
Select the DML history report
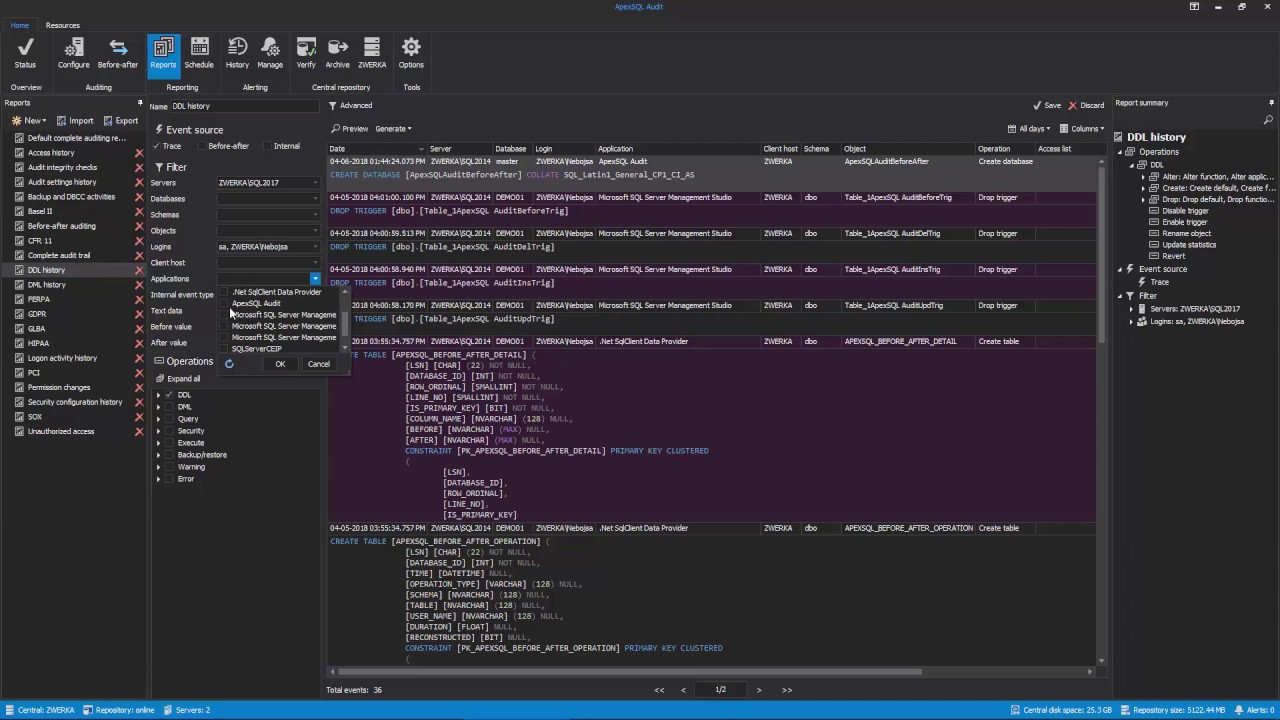[47, 285]
